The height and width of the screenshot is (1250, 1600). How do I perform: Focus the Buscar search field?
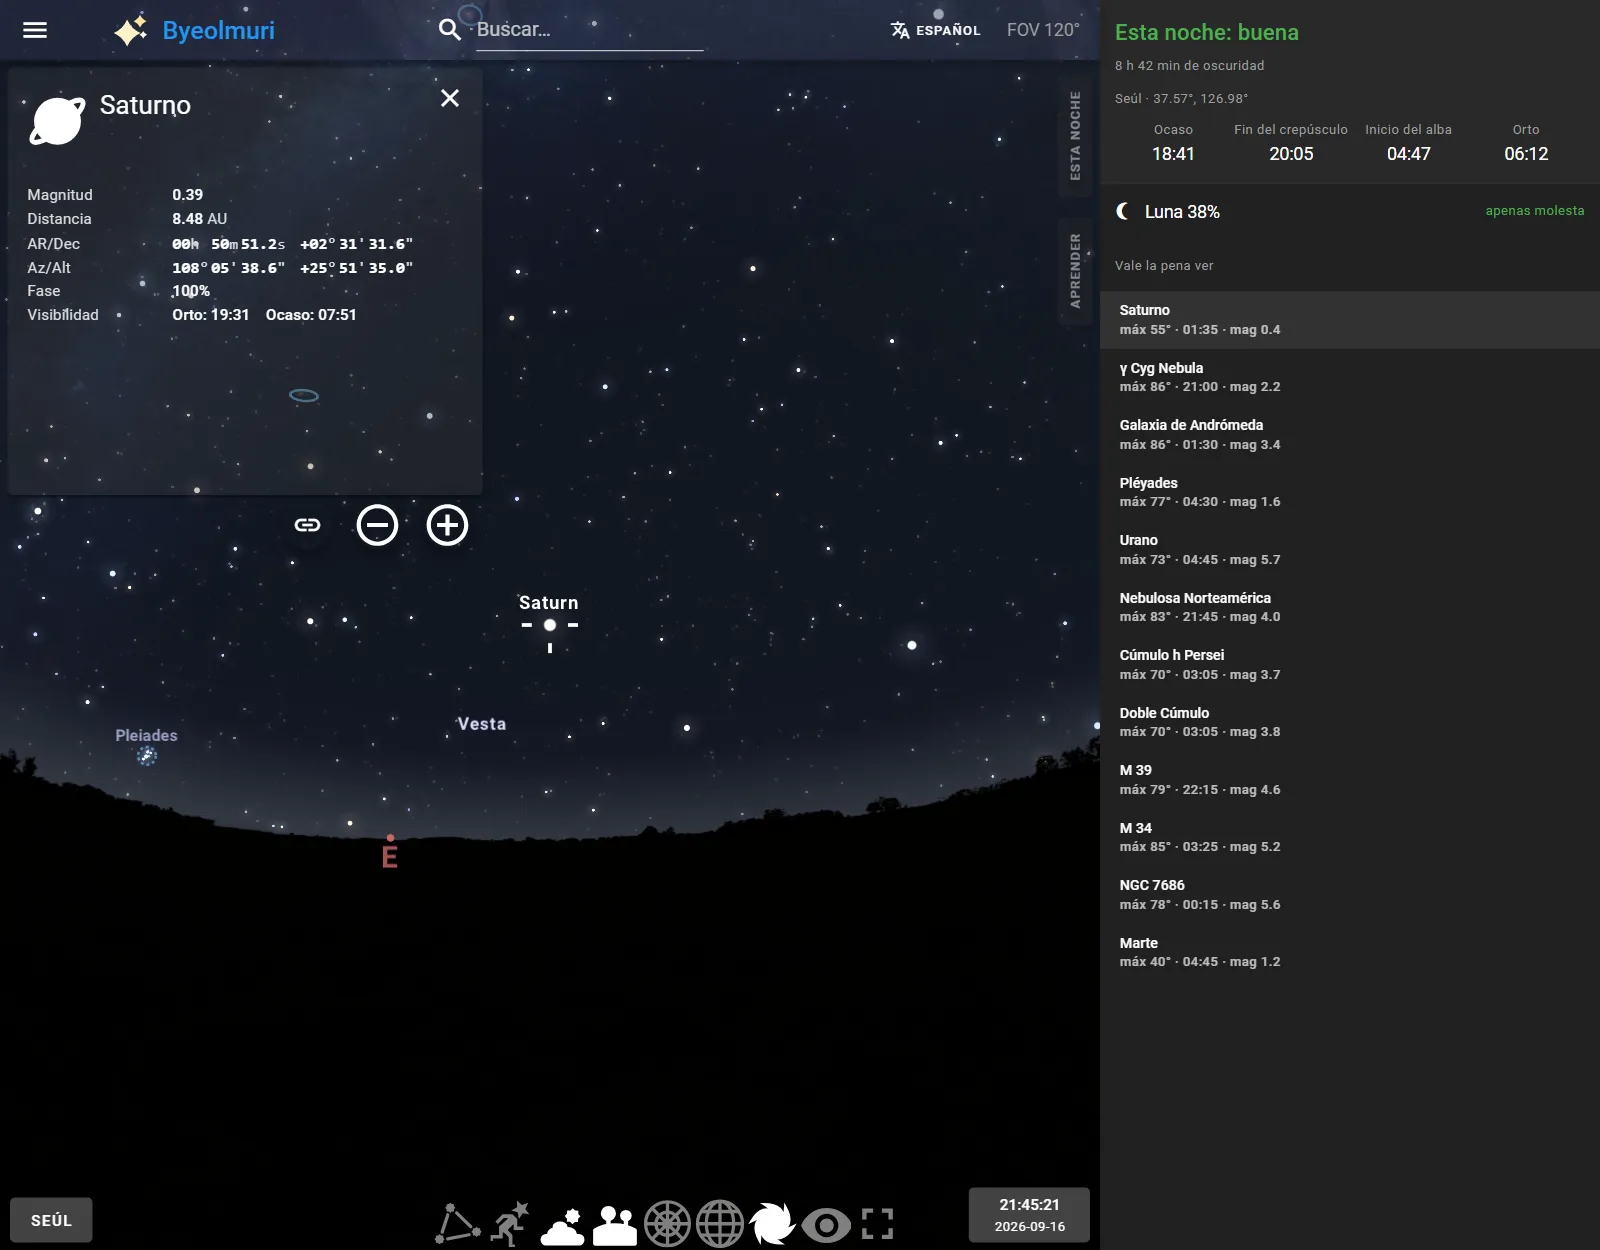(589, 30)
